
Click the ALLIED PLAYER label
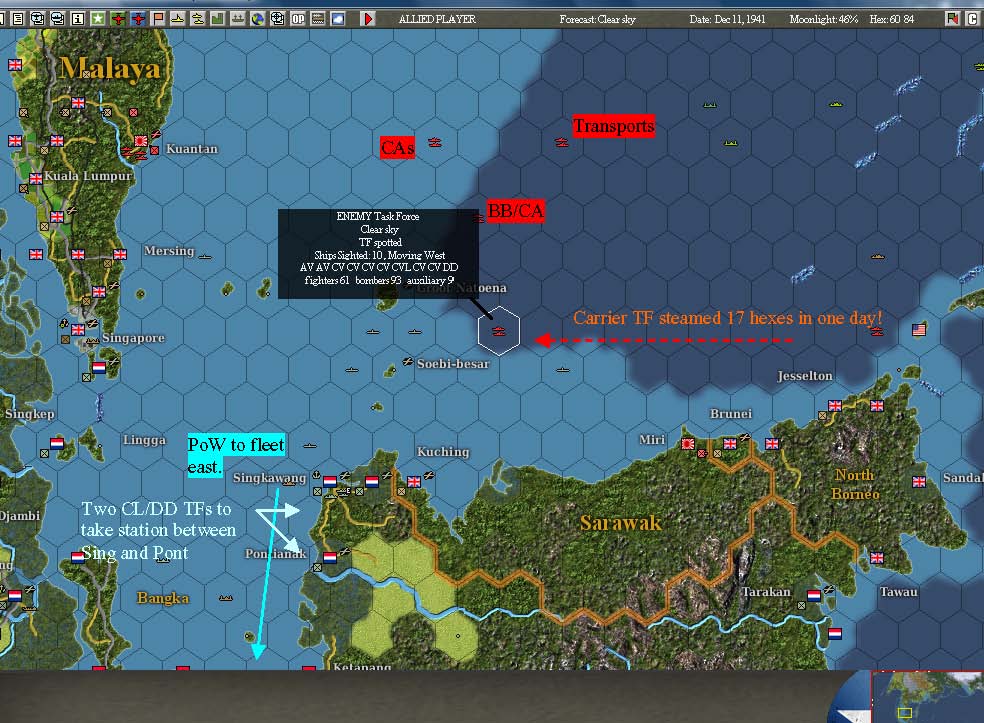point(437,19)
